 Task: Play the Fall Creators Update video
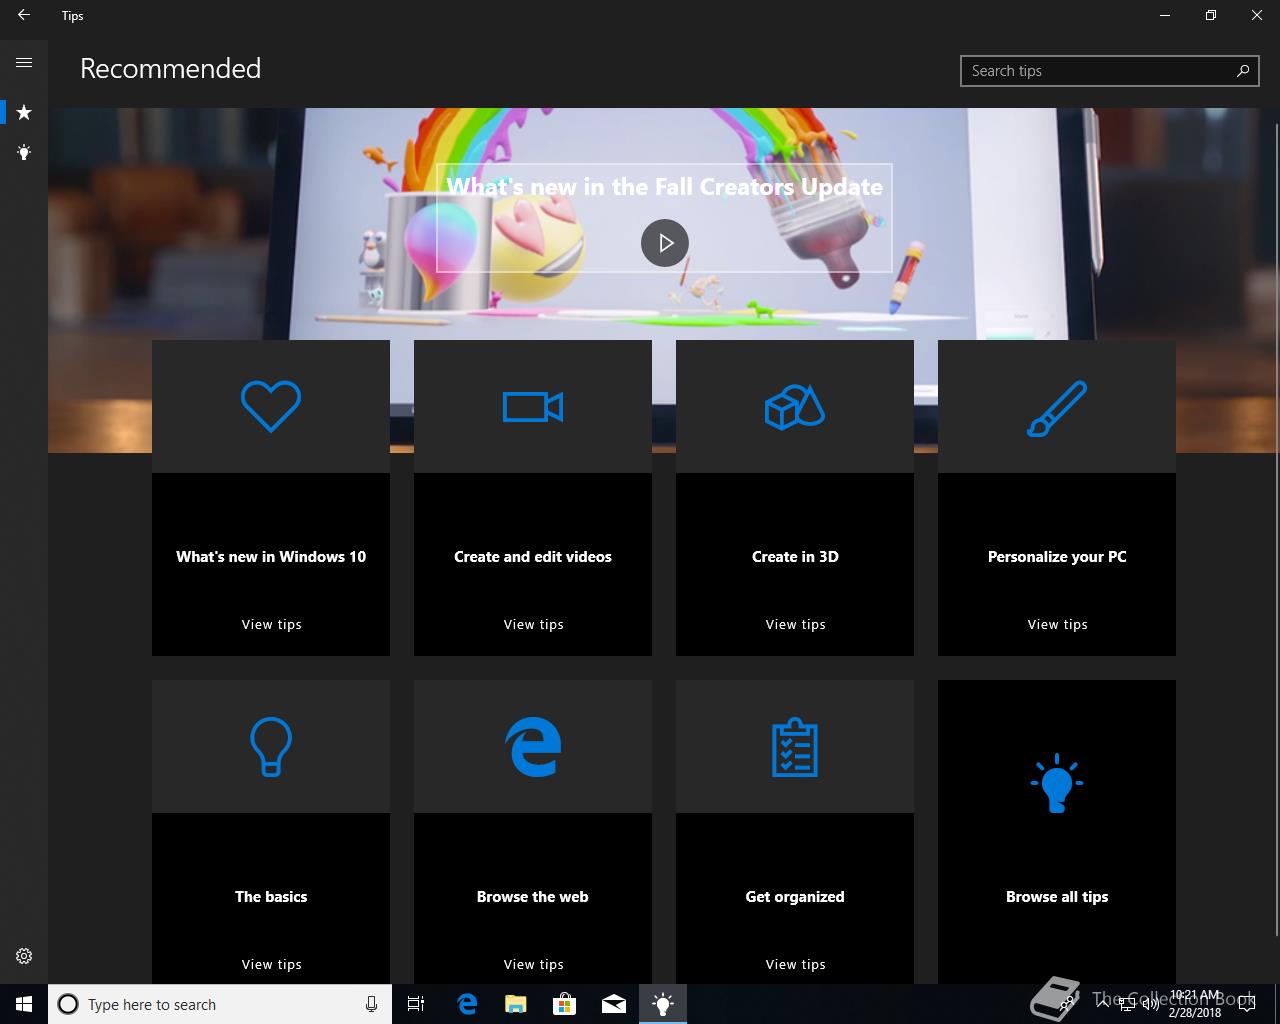pyautogui.click(x=665, y=243)
